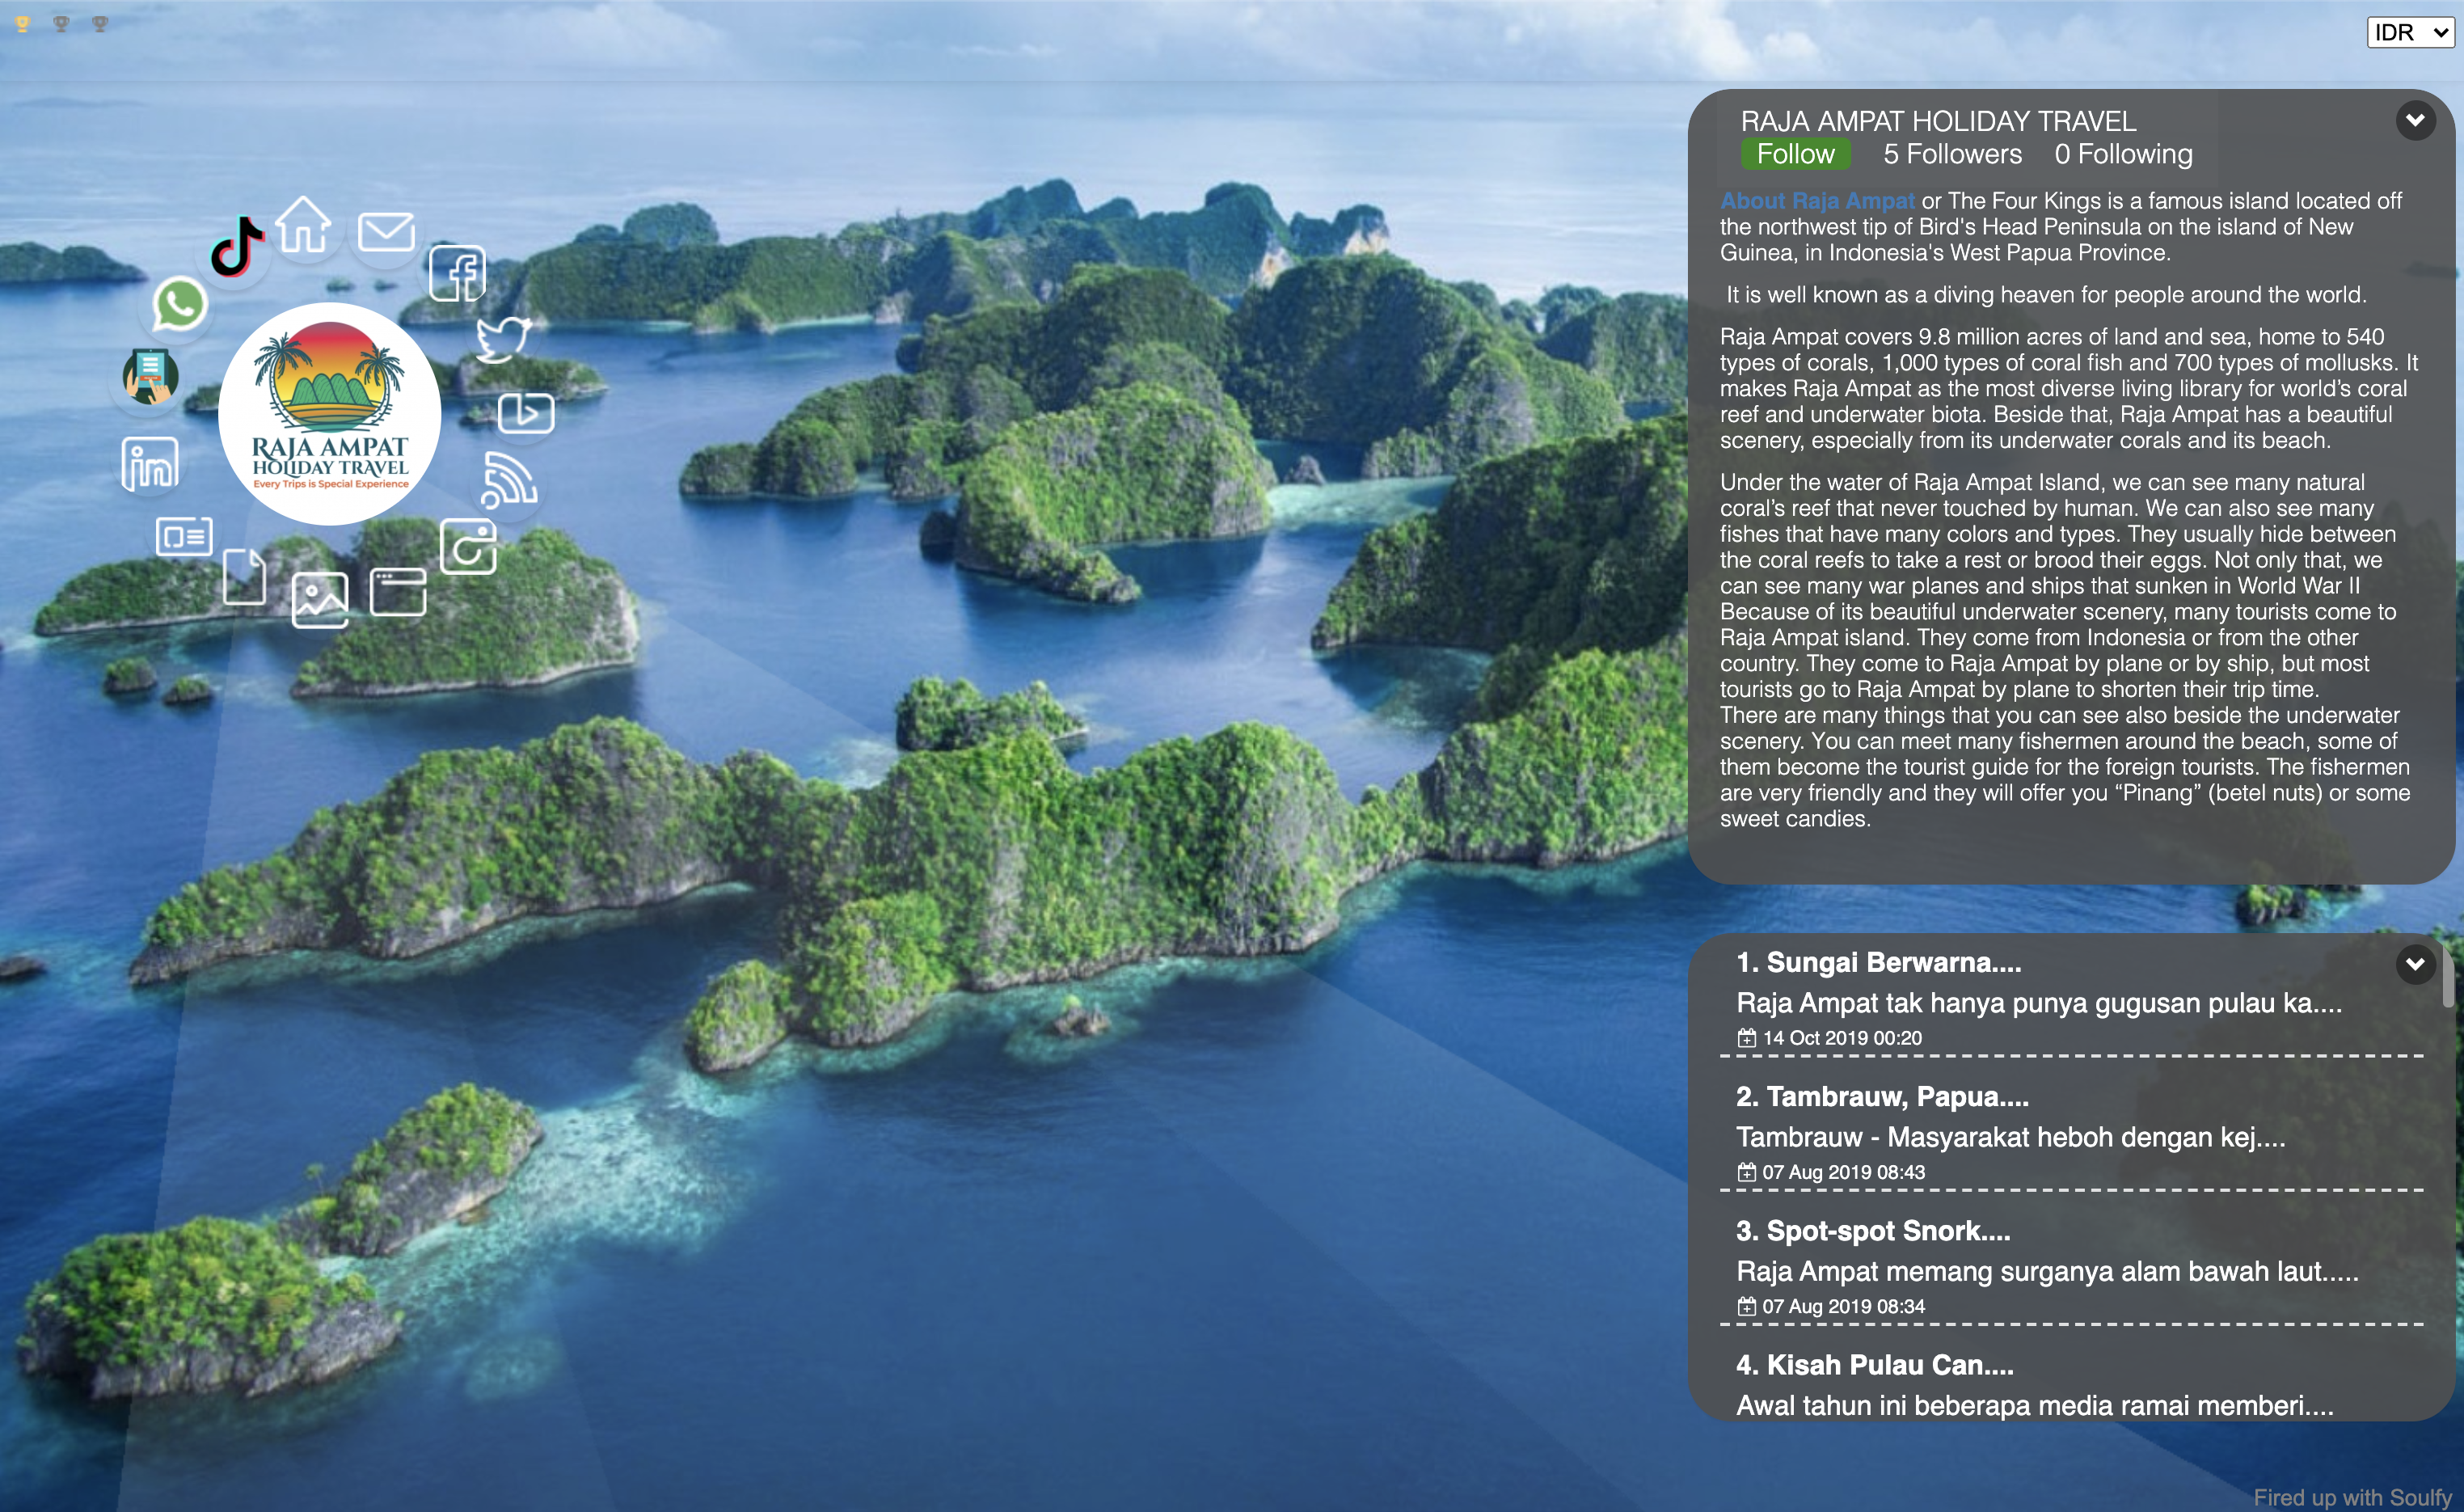Open the IDR currency dropdown
This screenshot has width=2464, height=1512.
tap(2410, 33)
